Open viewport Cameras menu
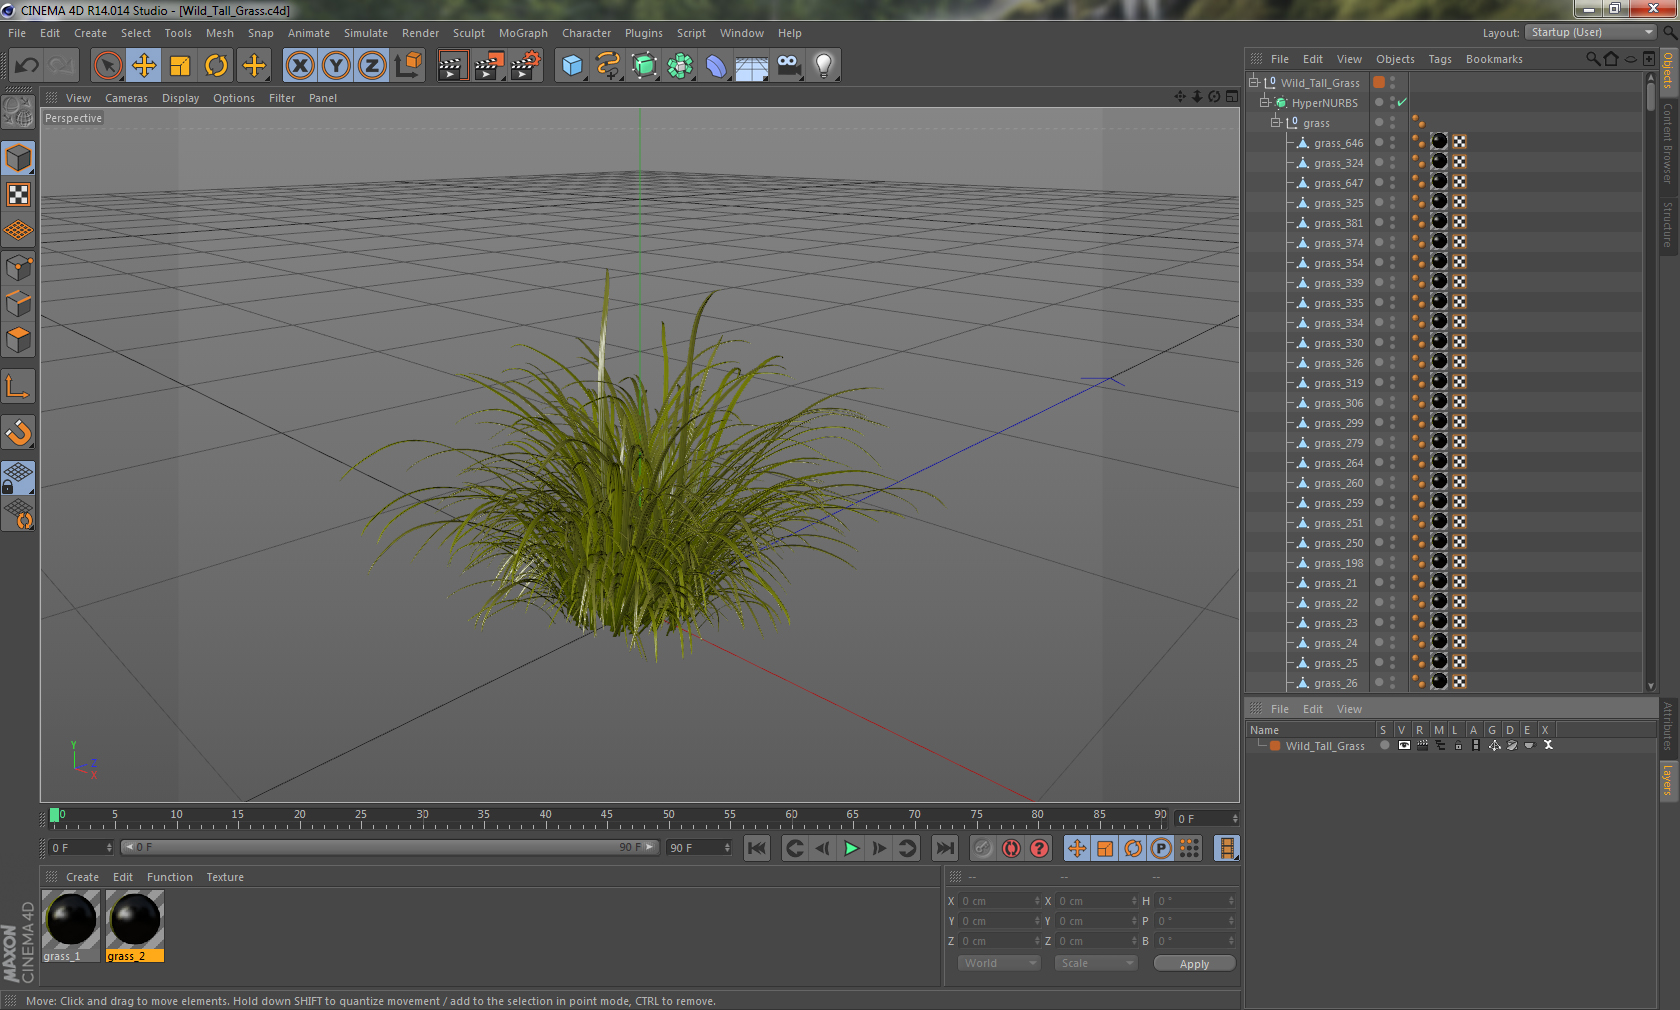 coord(126,98)
